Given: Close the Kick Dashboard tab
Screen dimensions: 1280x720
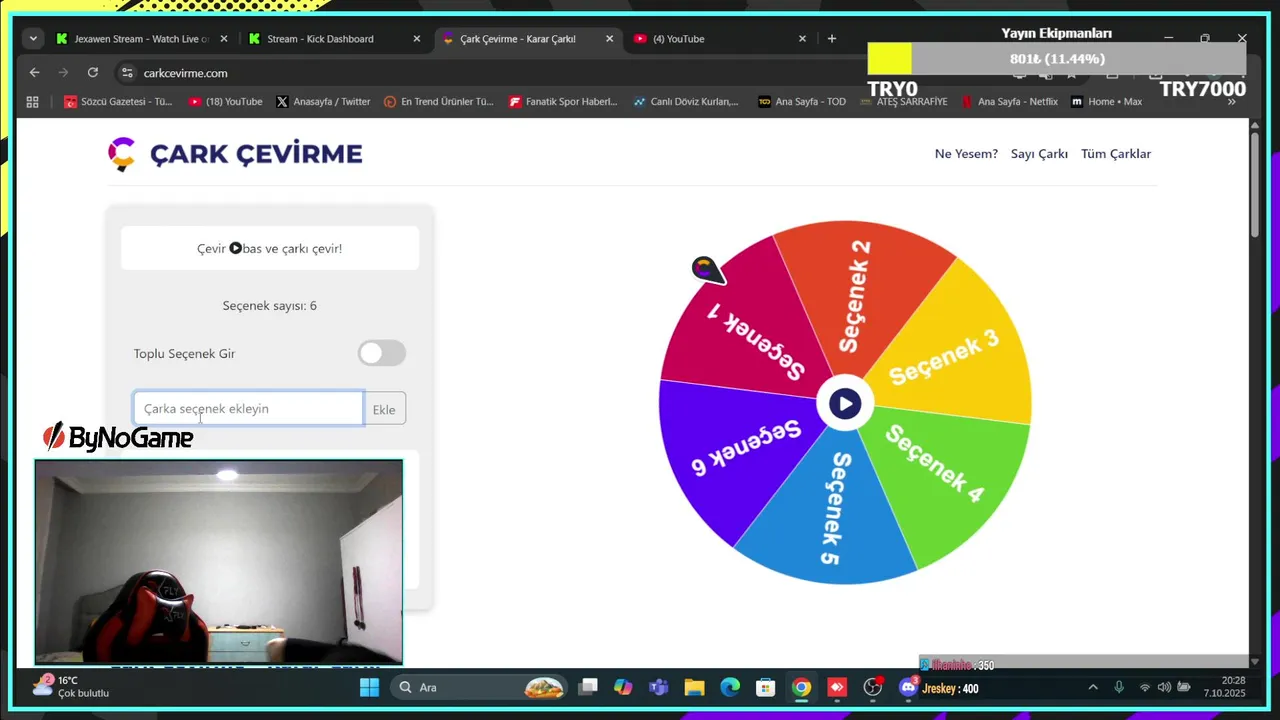Looking at the screenshot, I should 417,39.
